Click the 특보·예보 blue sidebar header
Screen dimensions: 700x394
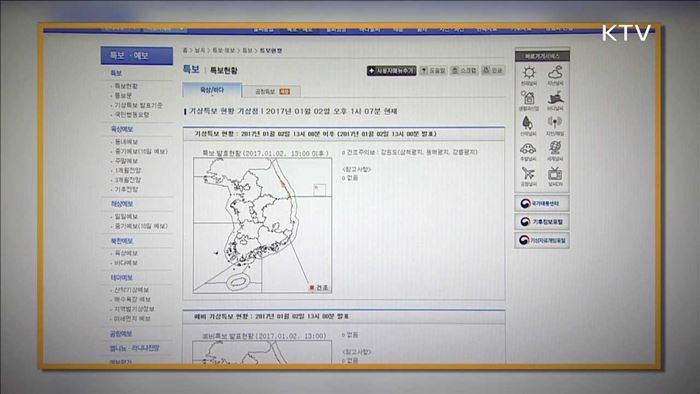coord(137,56)
